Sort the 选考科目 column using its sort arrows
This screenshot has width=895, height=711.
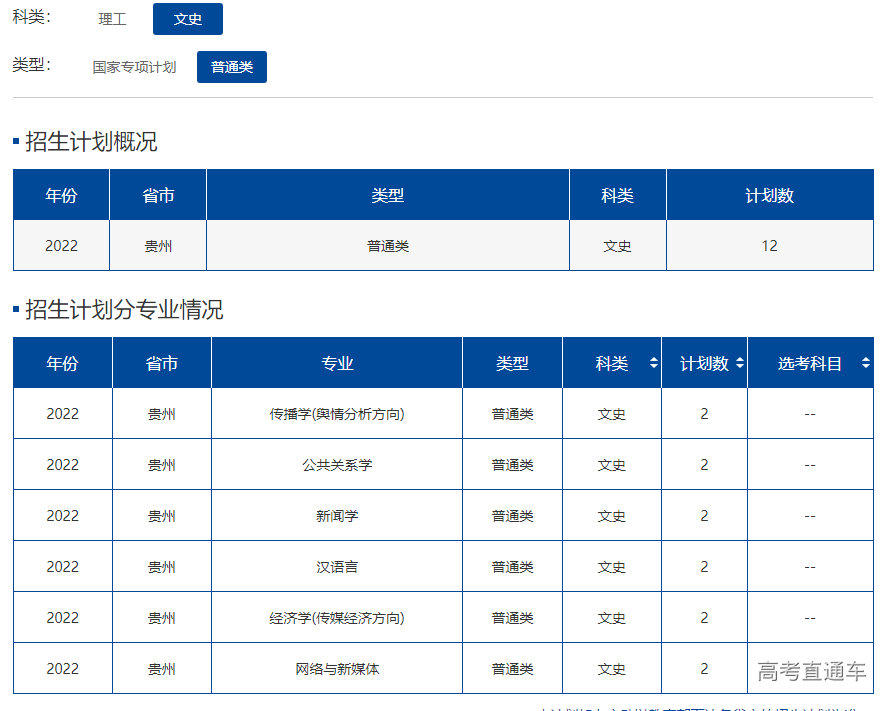865,362
